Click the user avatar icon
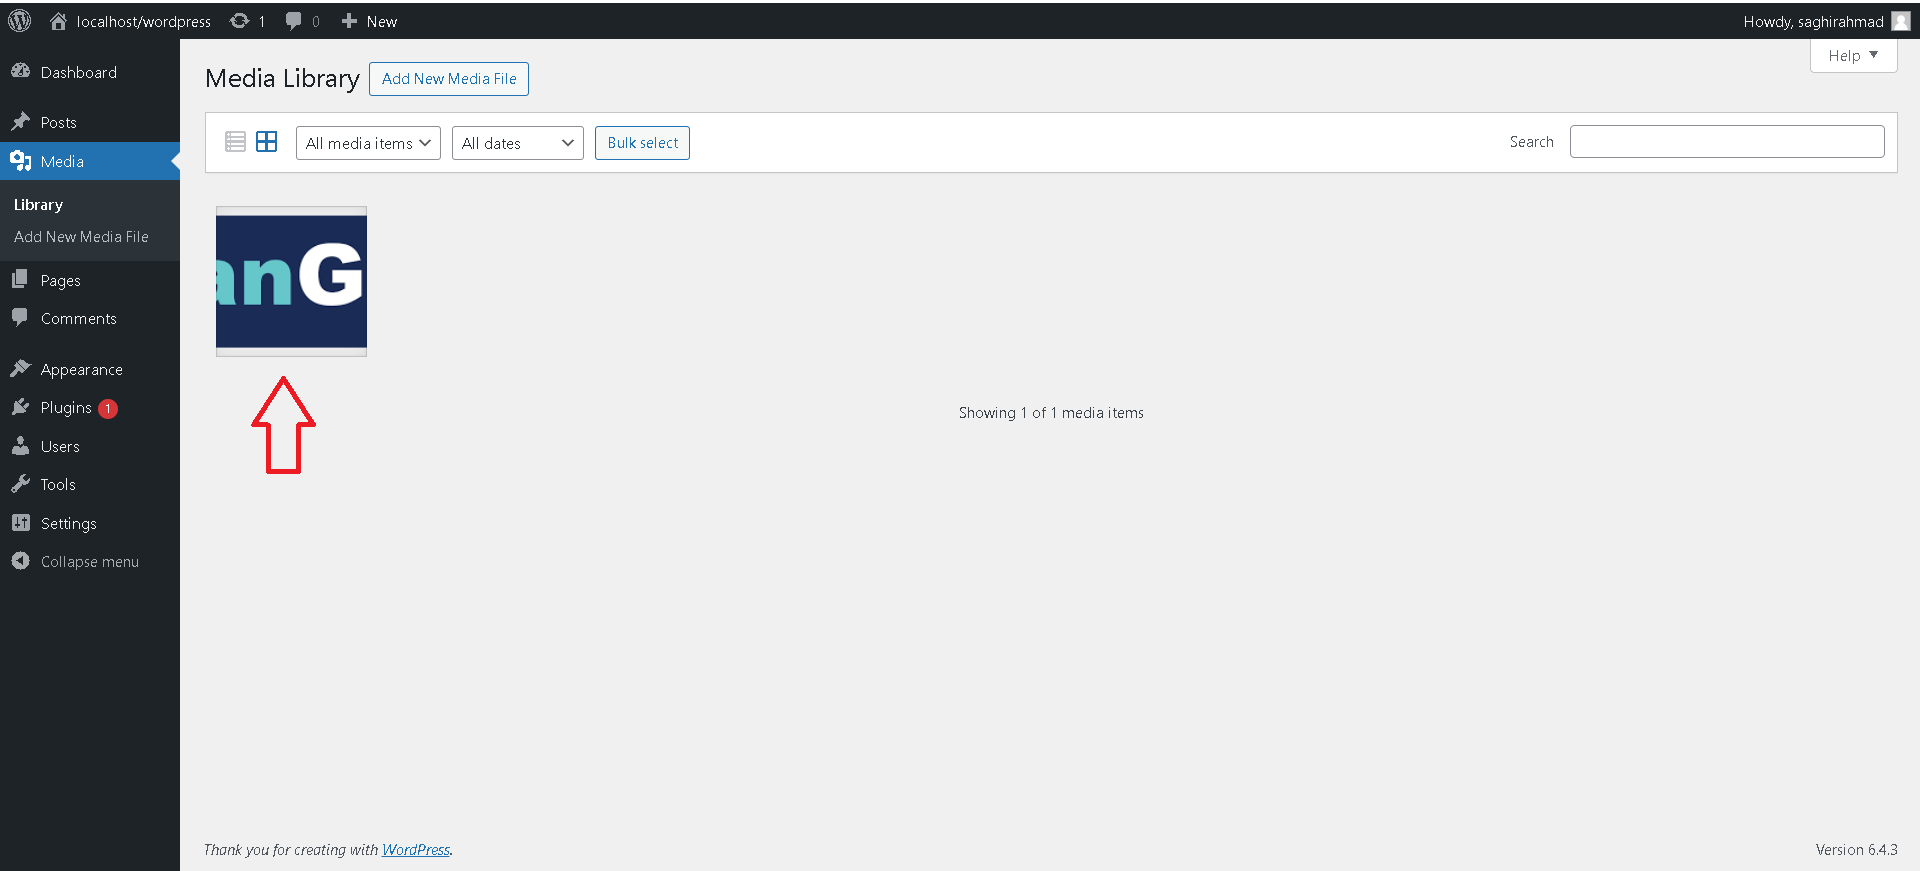This screenshot has height=871, width=1920. click(x=1901, y=21)
